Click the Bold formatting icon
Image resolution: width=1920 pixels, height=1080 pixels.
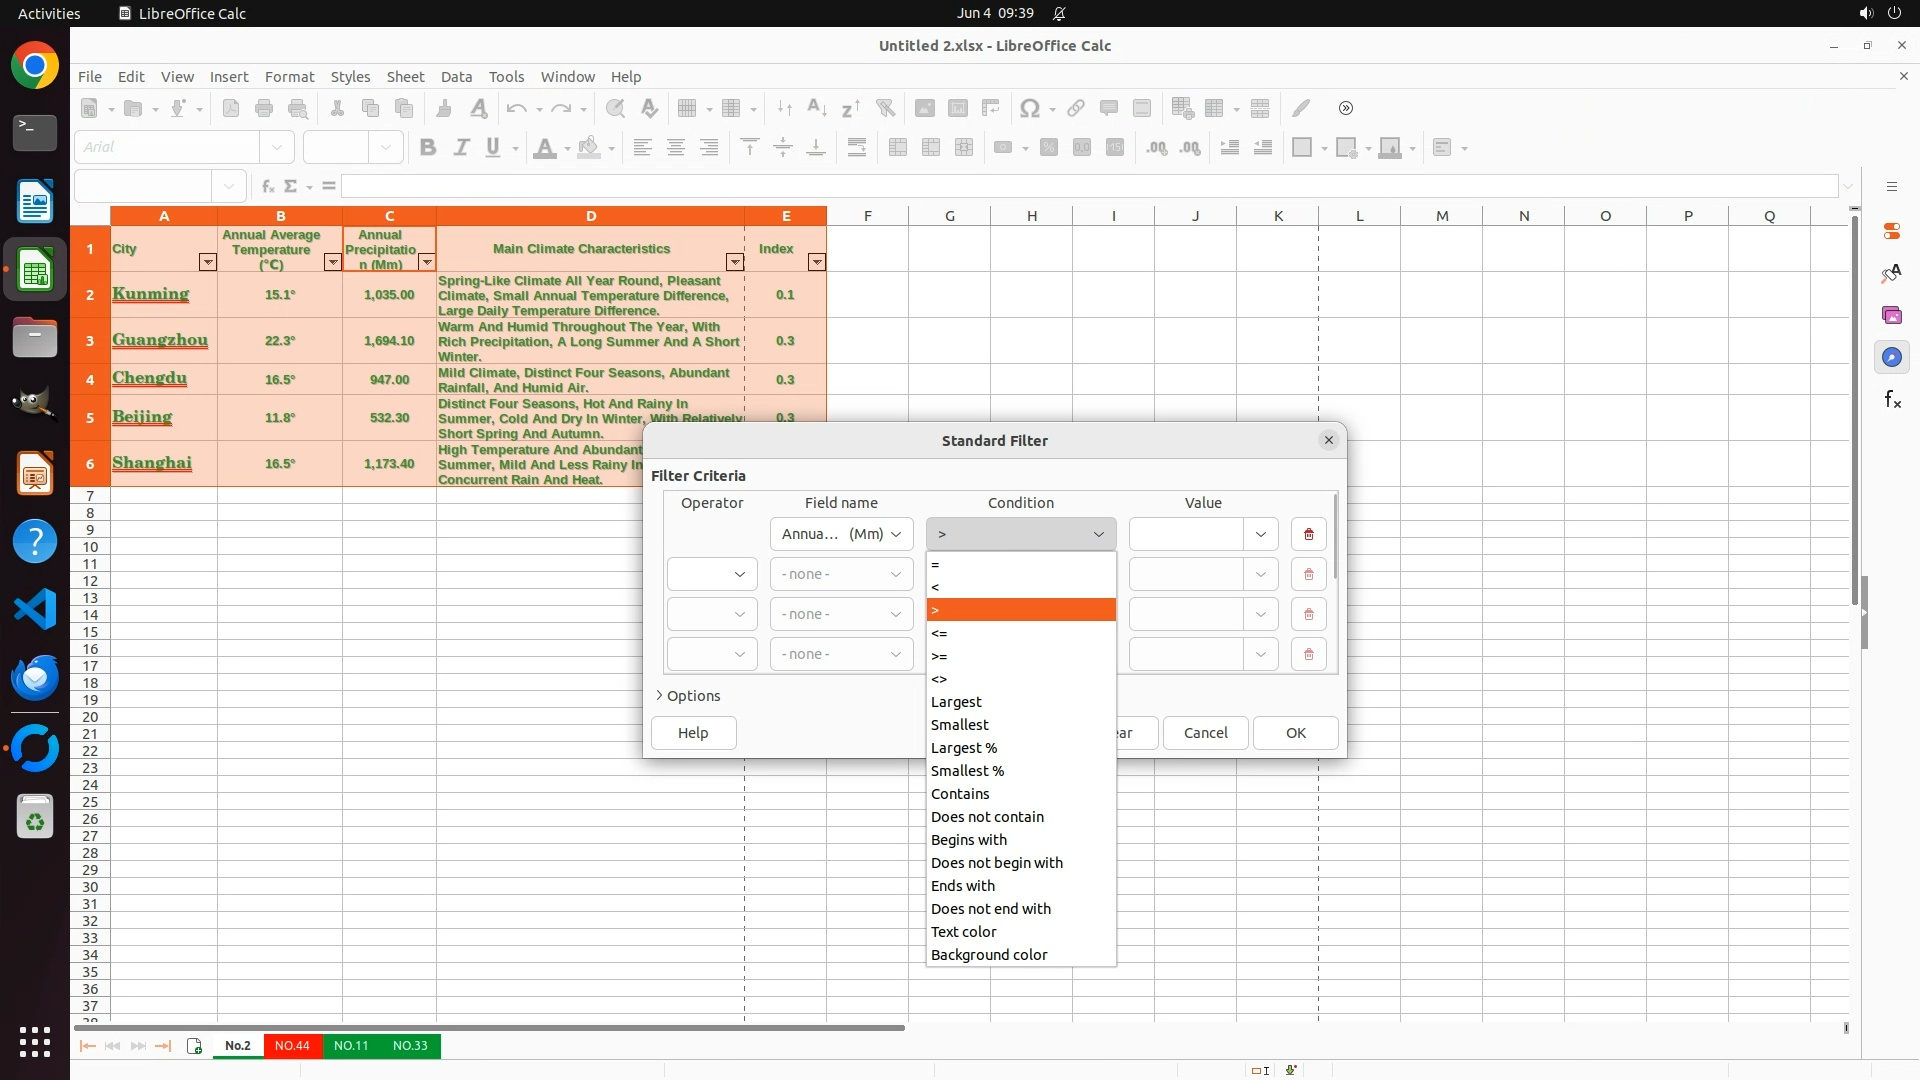(x=428, y=148)
